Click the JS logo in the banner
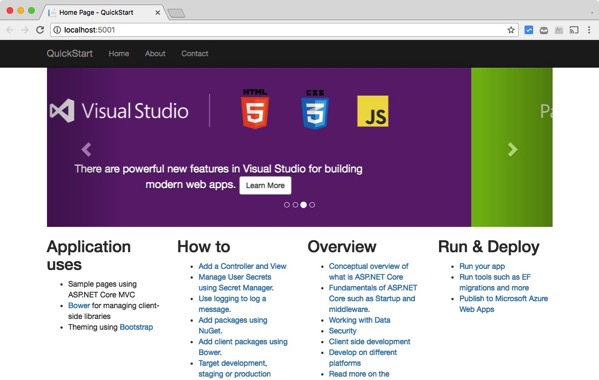The height and width of the screenshot is (380, 599). (373, 111)
